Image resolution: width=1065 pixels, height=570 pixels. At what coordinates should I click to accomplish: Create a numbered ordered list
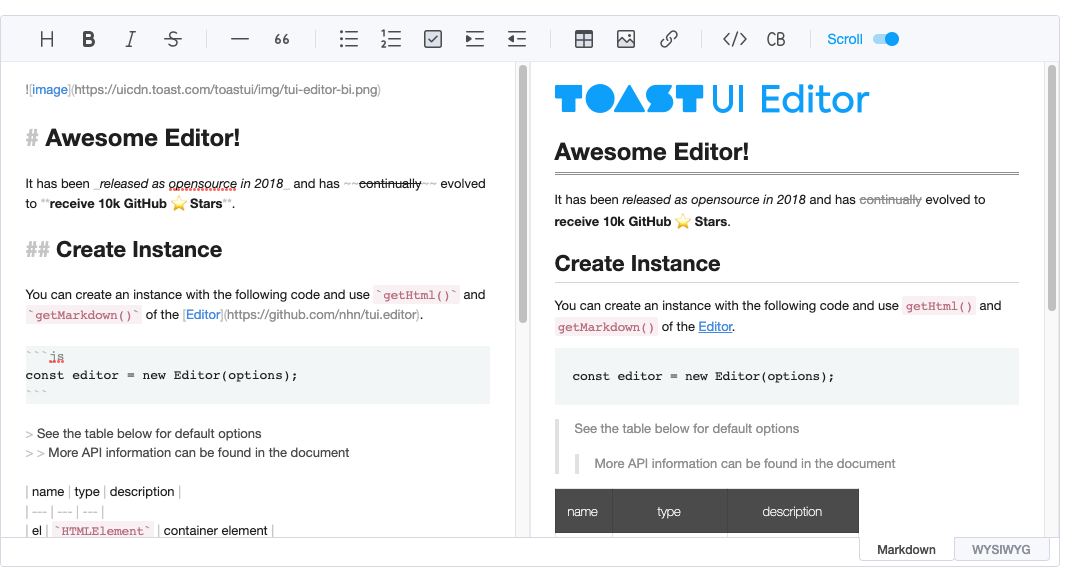tap(391, 39)
